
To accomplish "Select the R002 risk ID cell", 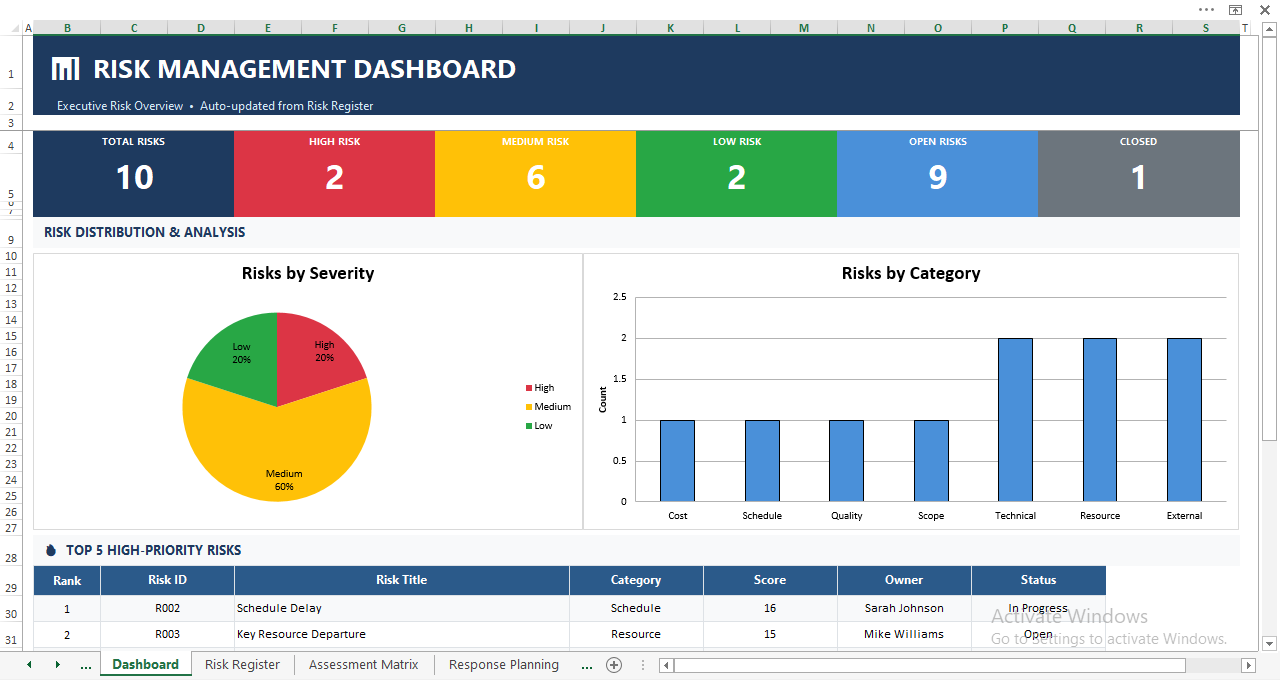I will pyautogui.click(x=167, y=608).
